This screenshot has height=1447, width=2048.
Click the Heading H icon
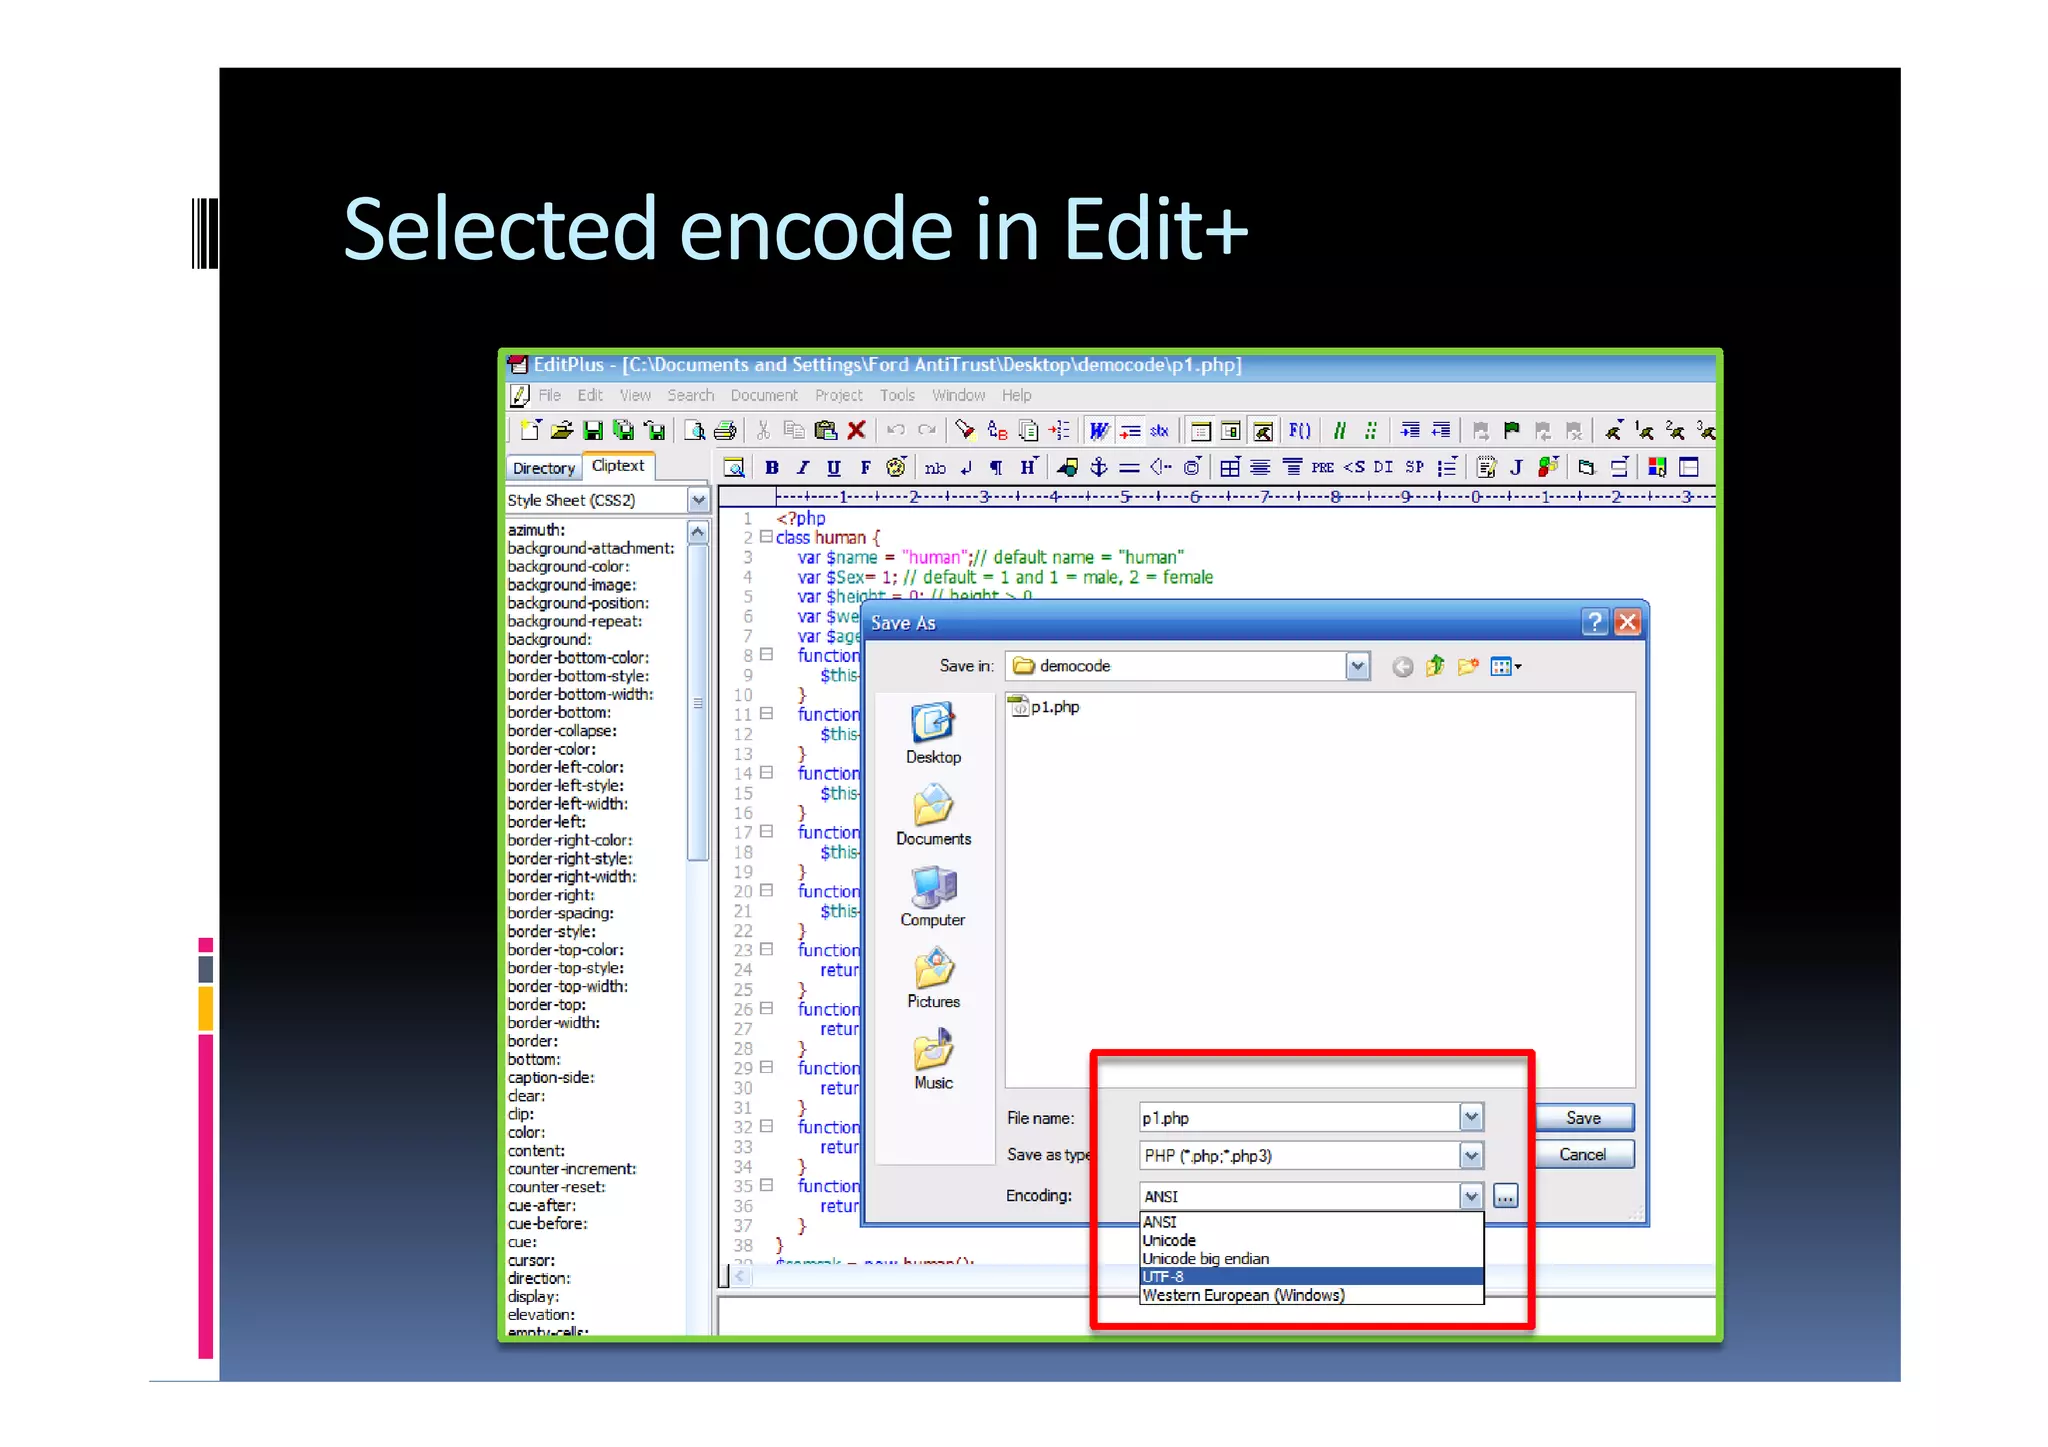click(x=1028, y=467)
